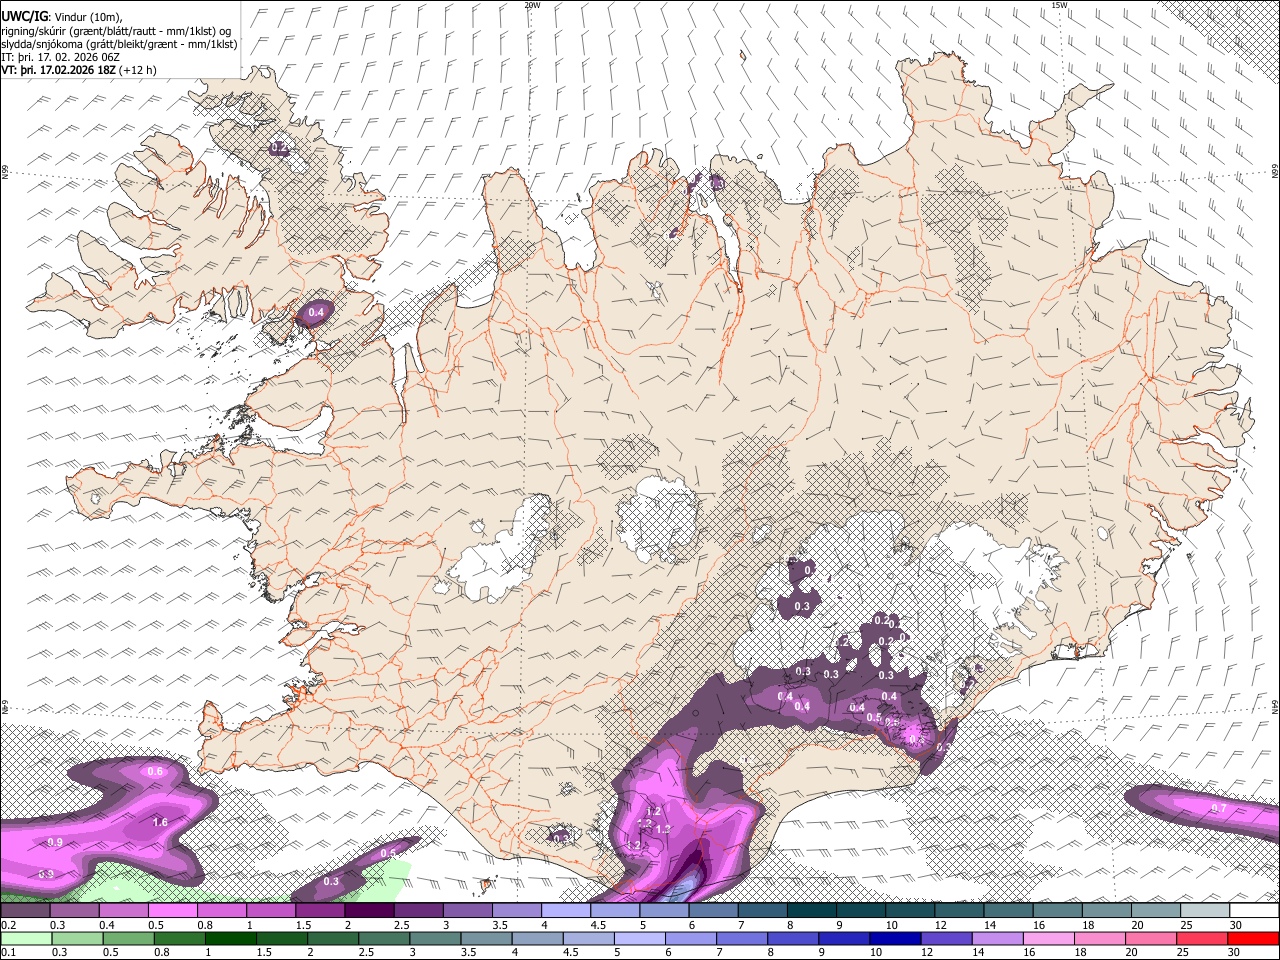Lower legend: click bright red swatch after 30

1254,938
